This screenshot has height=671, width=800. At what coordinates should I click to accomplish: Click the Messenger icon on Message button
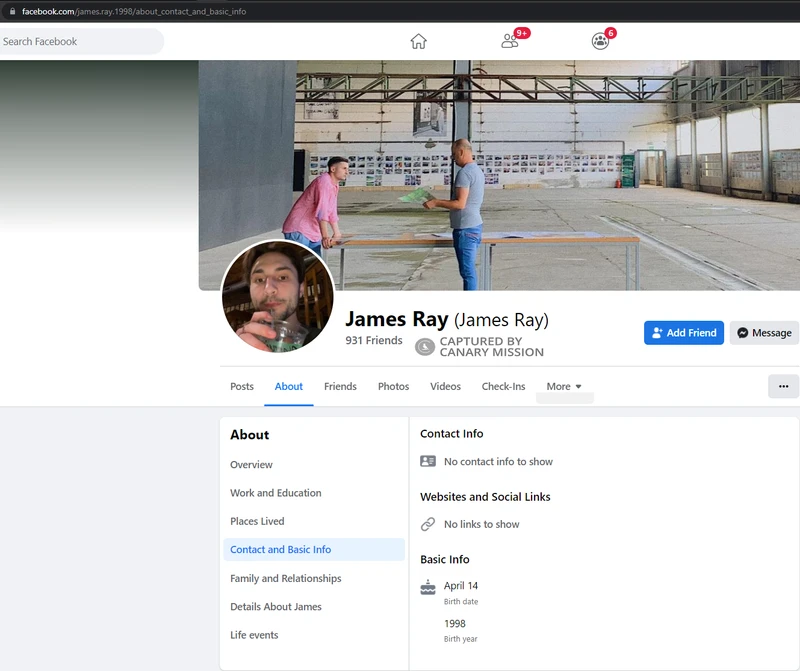click(x=742, y=333)
